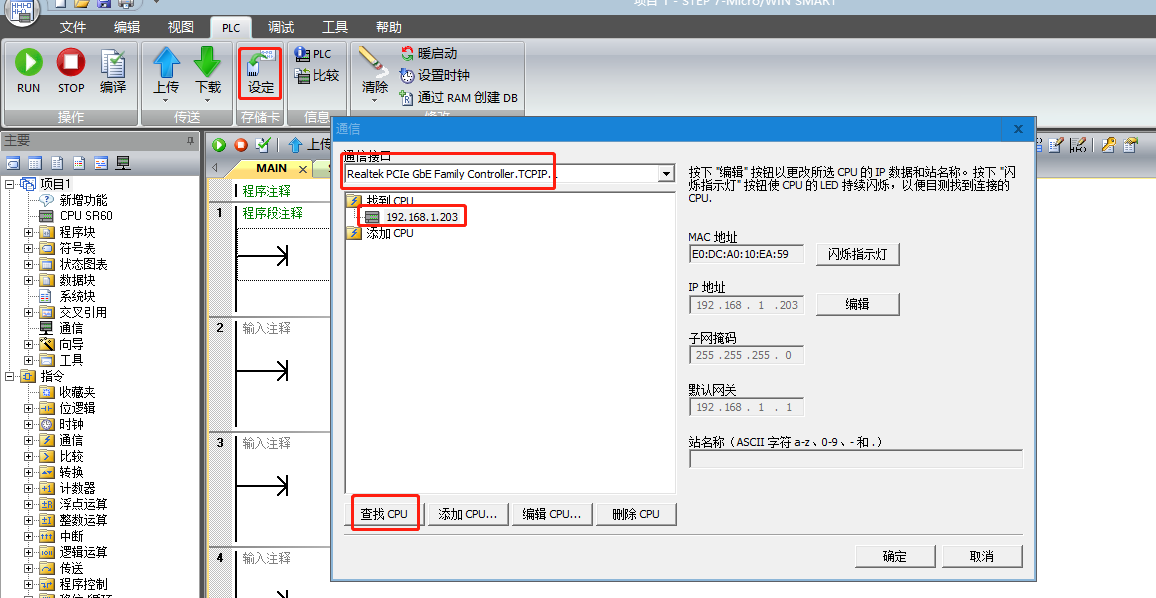The width and height of the screenshot is (1156, 598).
Task: Click 通过 RAM 创建 DB
Action: click(458, 97)
